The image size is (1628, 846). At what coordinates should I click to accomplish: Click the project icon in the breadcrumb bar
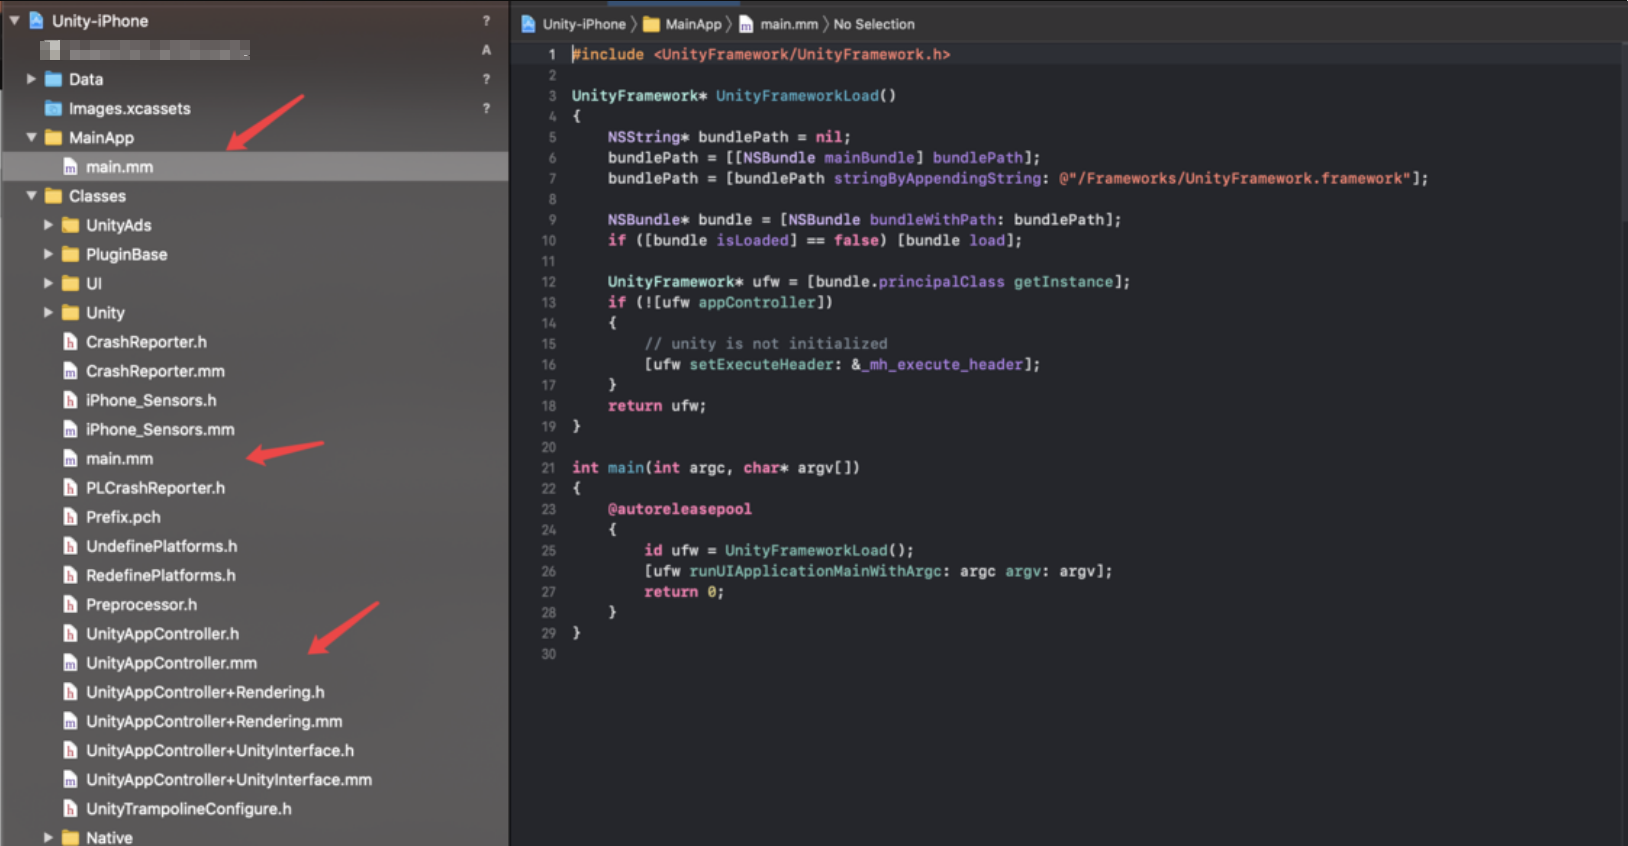coord(528,24)
